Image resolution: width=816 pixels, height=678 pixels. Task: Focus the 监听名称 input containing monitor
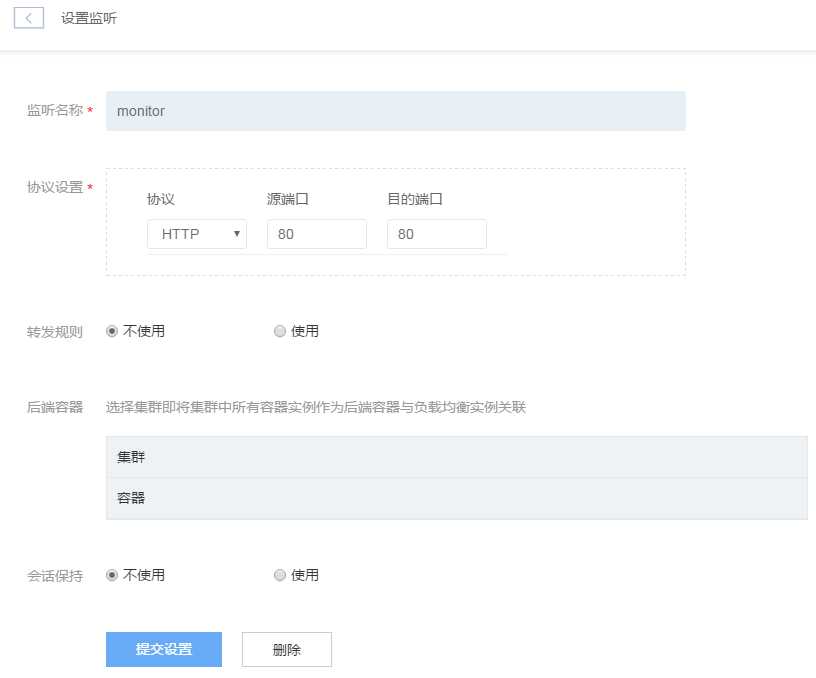pyautogui.click(x=395, y=111)
